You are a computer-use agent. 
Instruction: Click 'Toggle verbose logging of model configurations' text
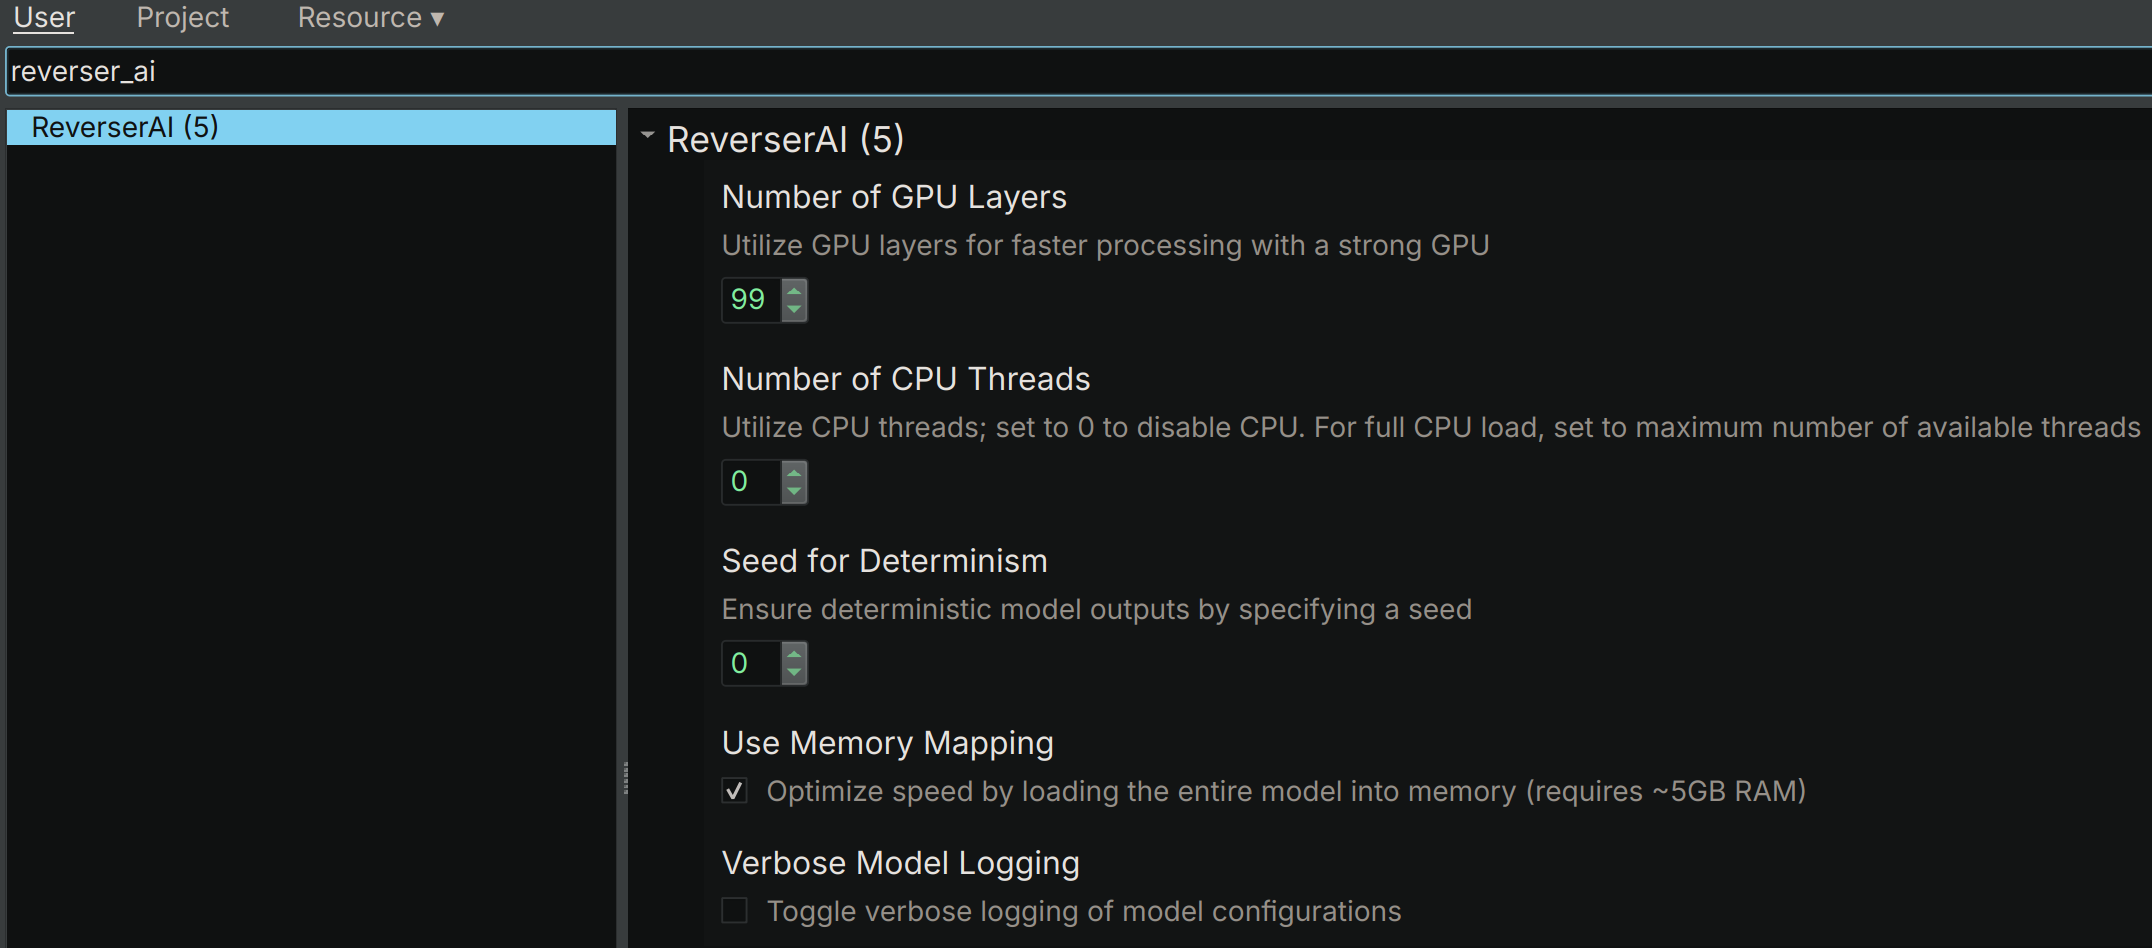coord(1084,911)
